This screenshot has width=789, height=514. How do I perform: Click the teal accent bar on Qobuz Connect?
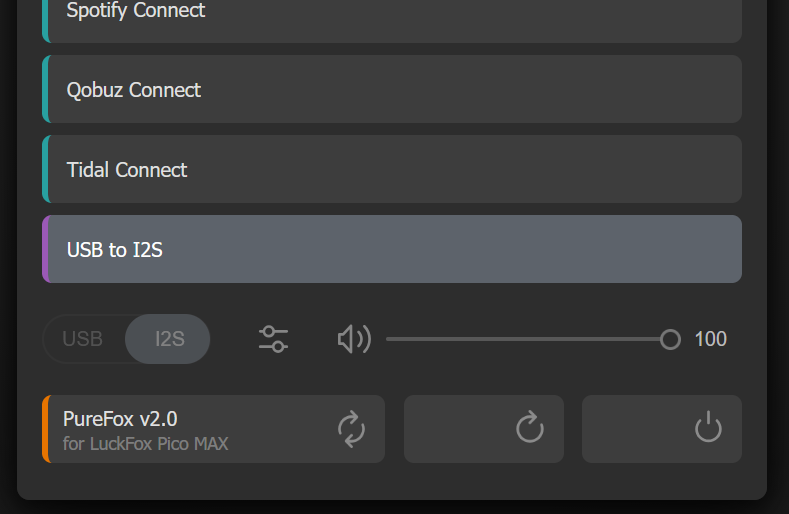click(x=46, y=89)
